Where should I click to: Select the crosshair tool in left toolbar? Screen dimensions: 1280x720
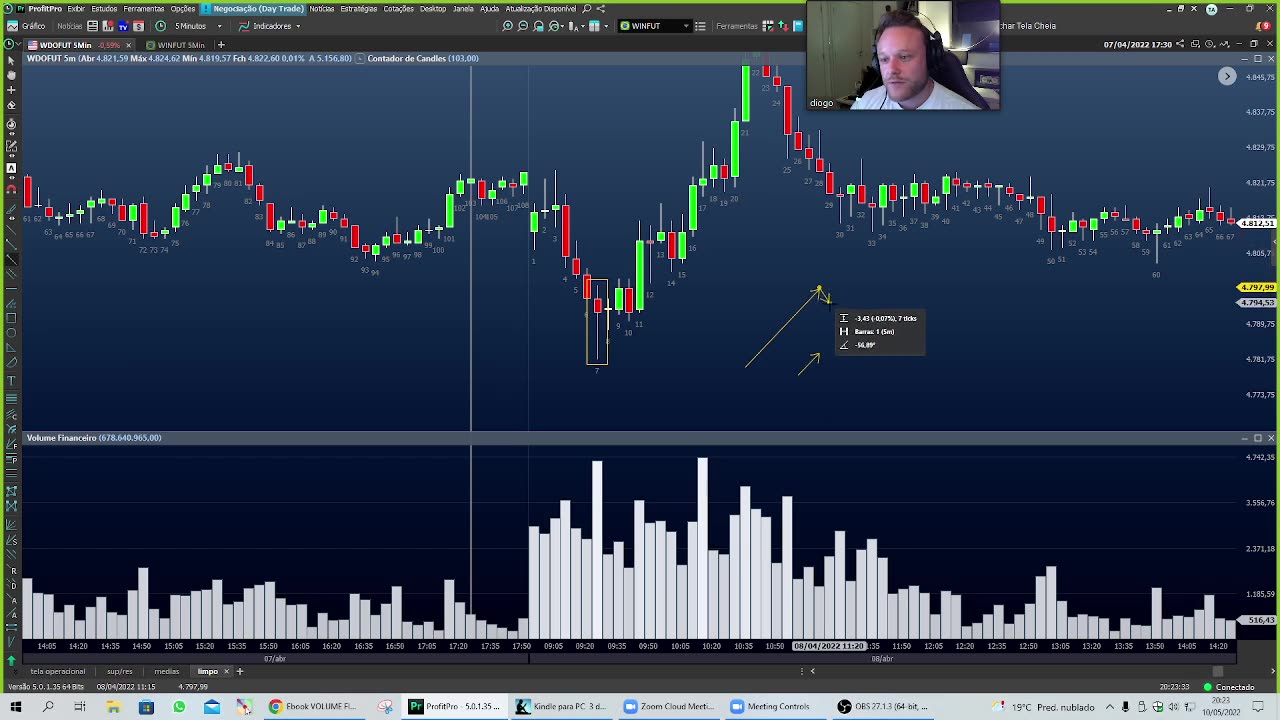[11, 90]
